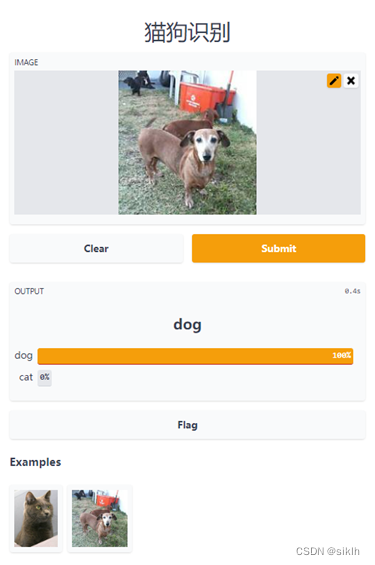
Task: Click the Clear button
Action: [x=96, y=248]
